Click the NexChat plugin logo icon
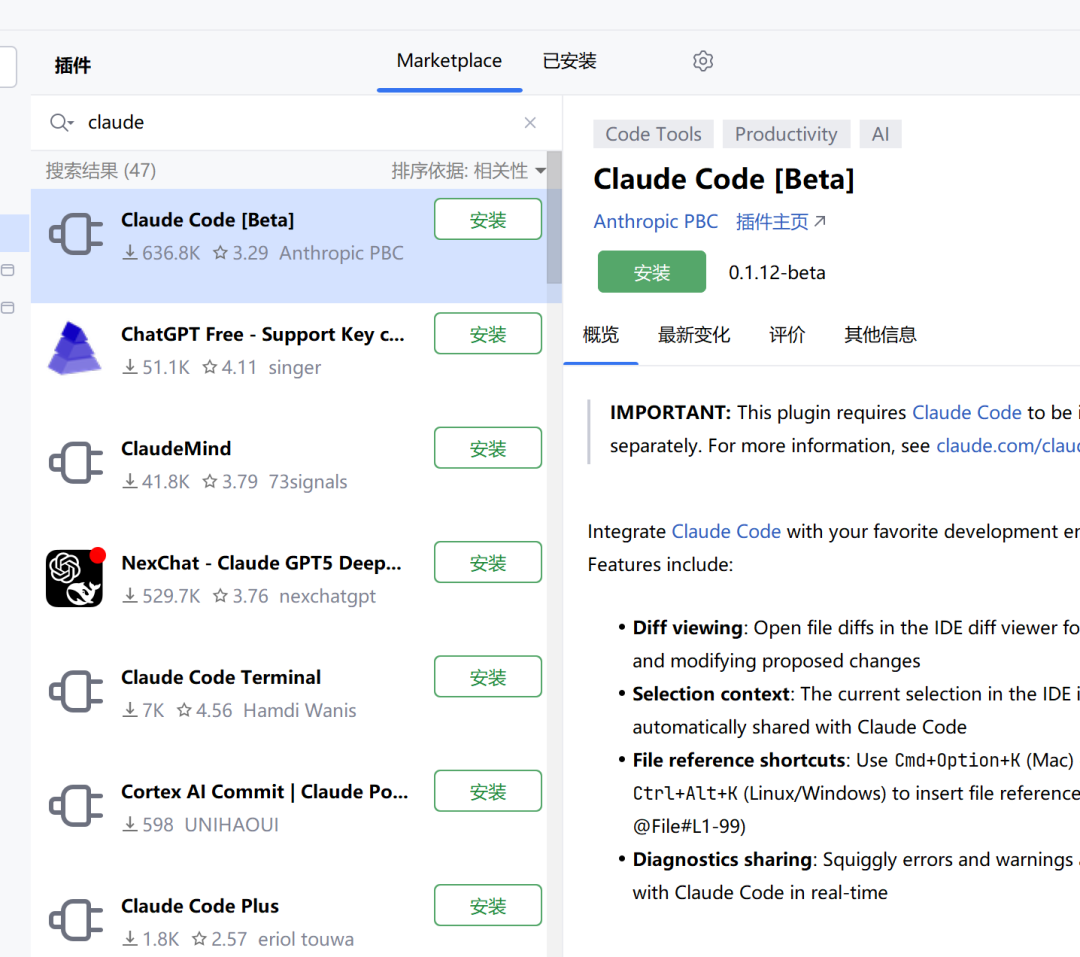This screenshot has width=1080, height=957. (75, 578)
